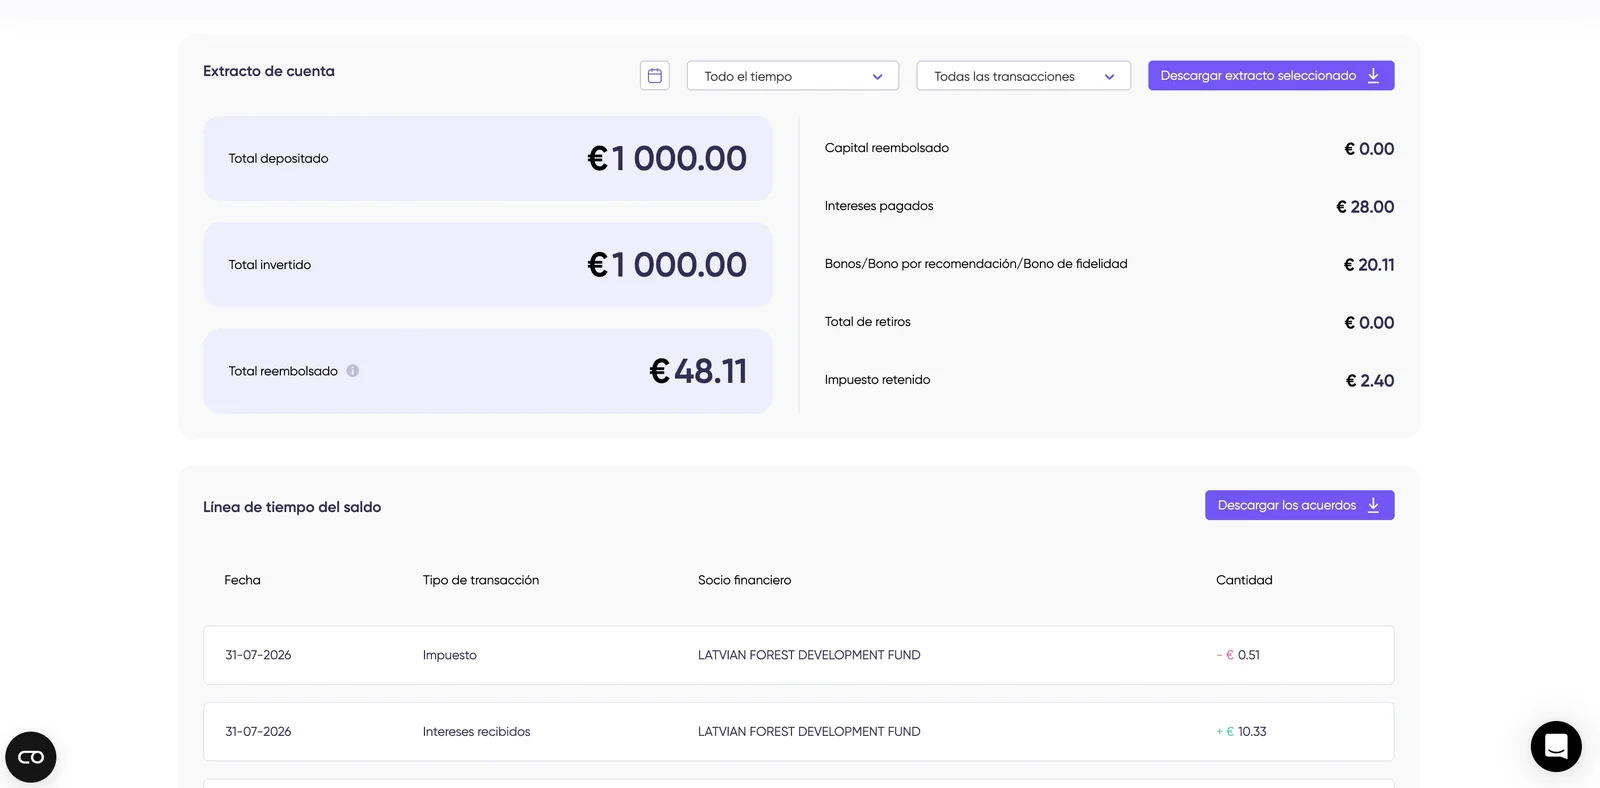Click Bonos/Bono por recomendación label

coord(976,264)
